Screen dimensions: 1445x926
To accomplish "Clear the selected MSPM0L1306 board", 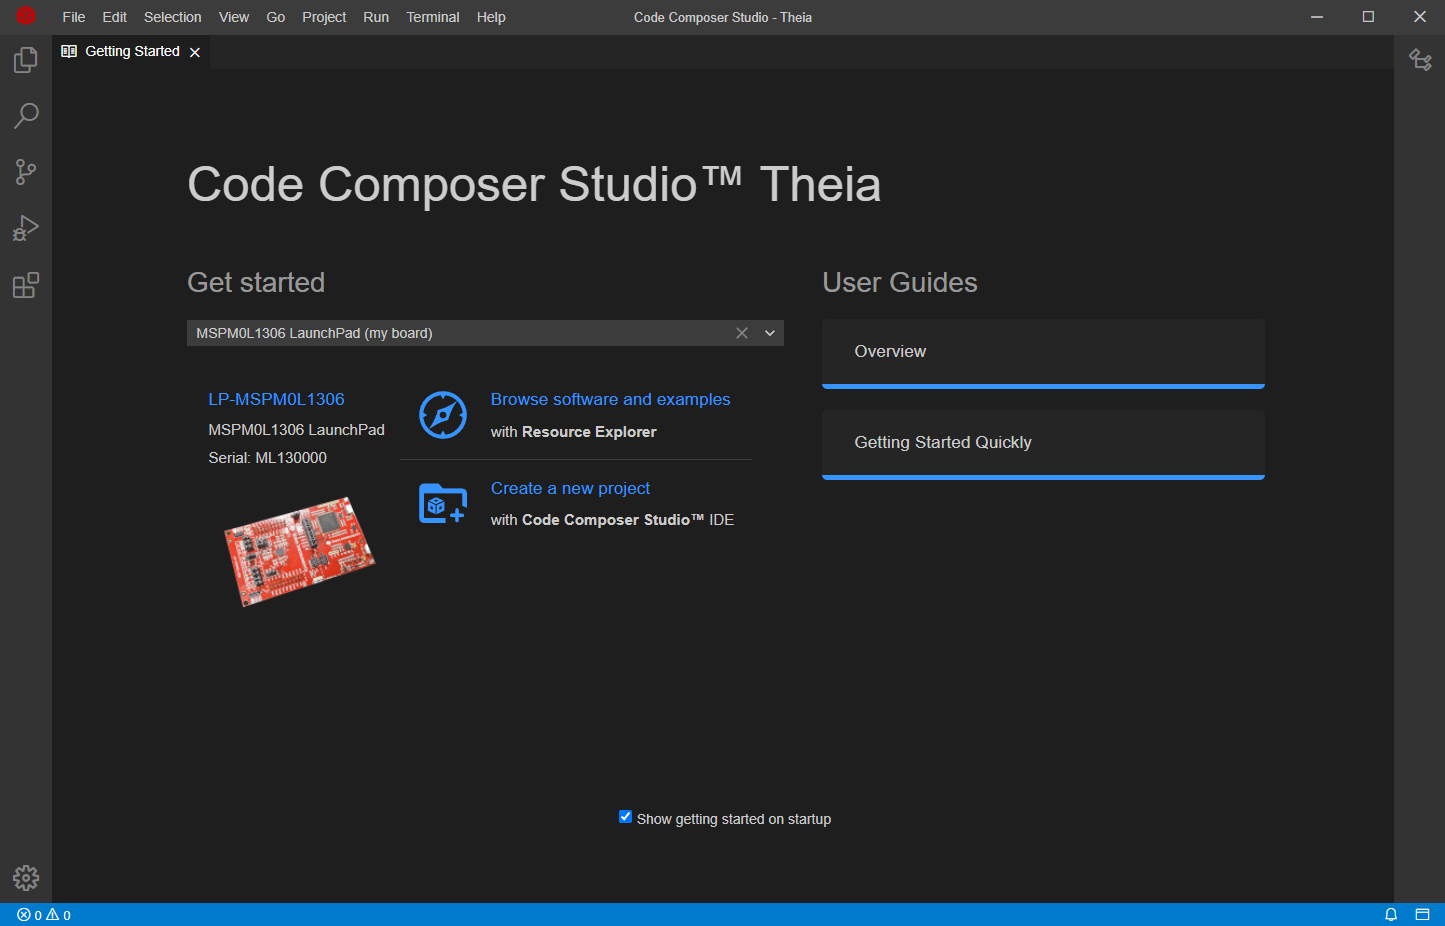I will pos(742,333).
